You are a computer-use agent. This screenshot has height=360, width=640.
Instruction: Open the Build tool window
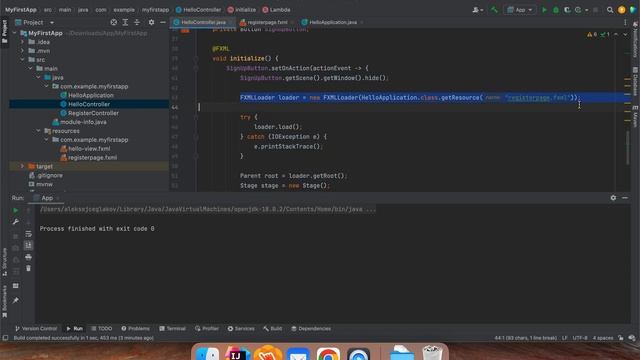tap(273, 329)
